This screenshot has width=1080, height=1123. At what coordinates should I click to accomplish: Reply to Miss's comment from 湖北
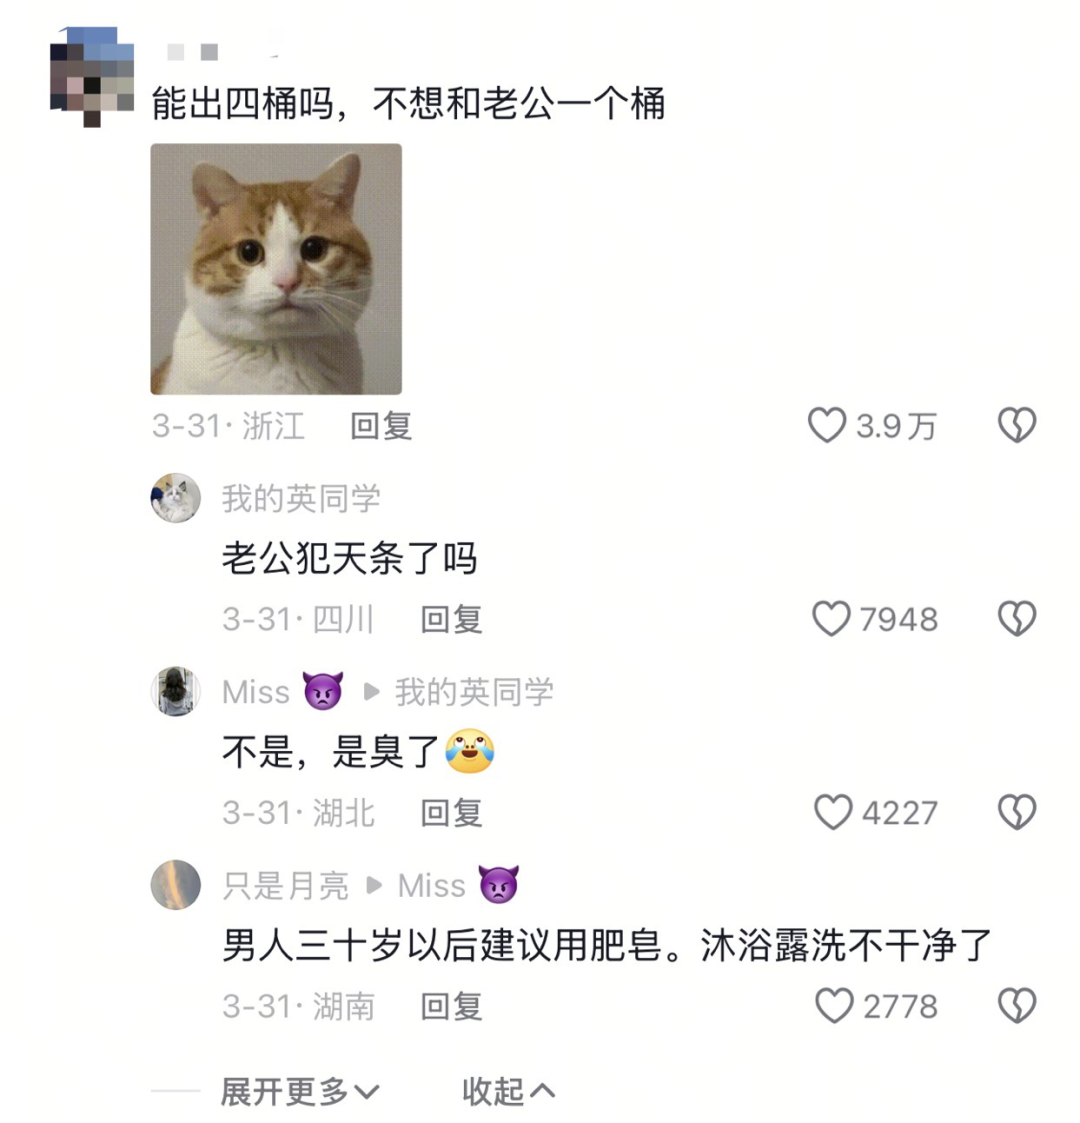[451, 813]
